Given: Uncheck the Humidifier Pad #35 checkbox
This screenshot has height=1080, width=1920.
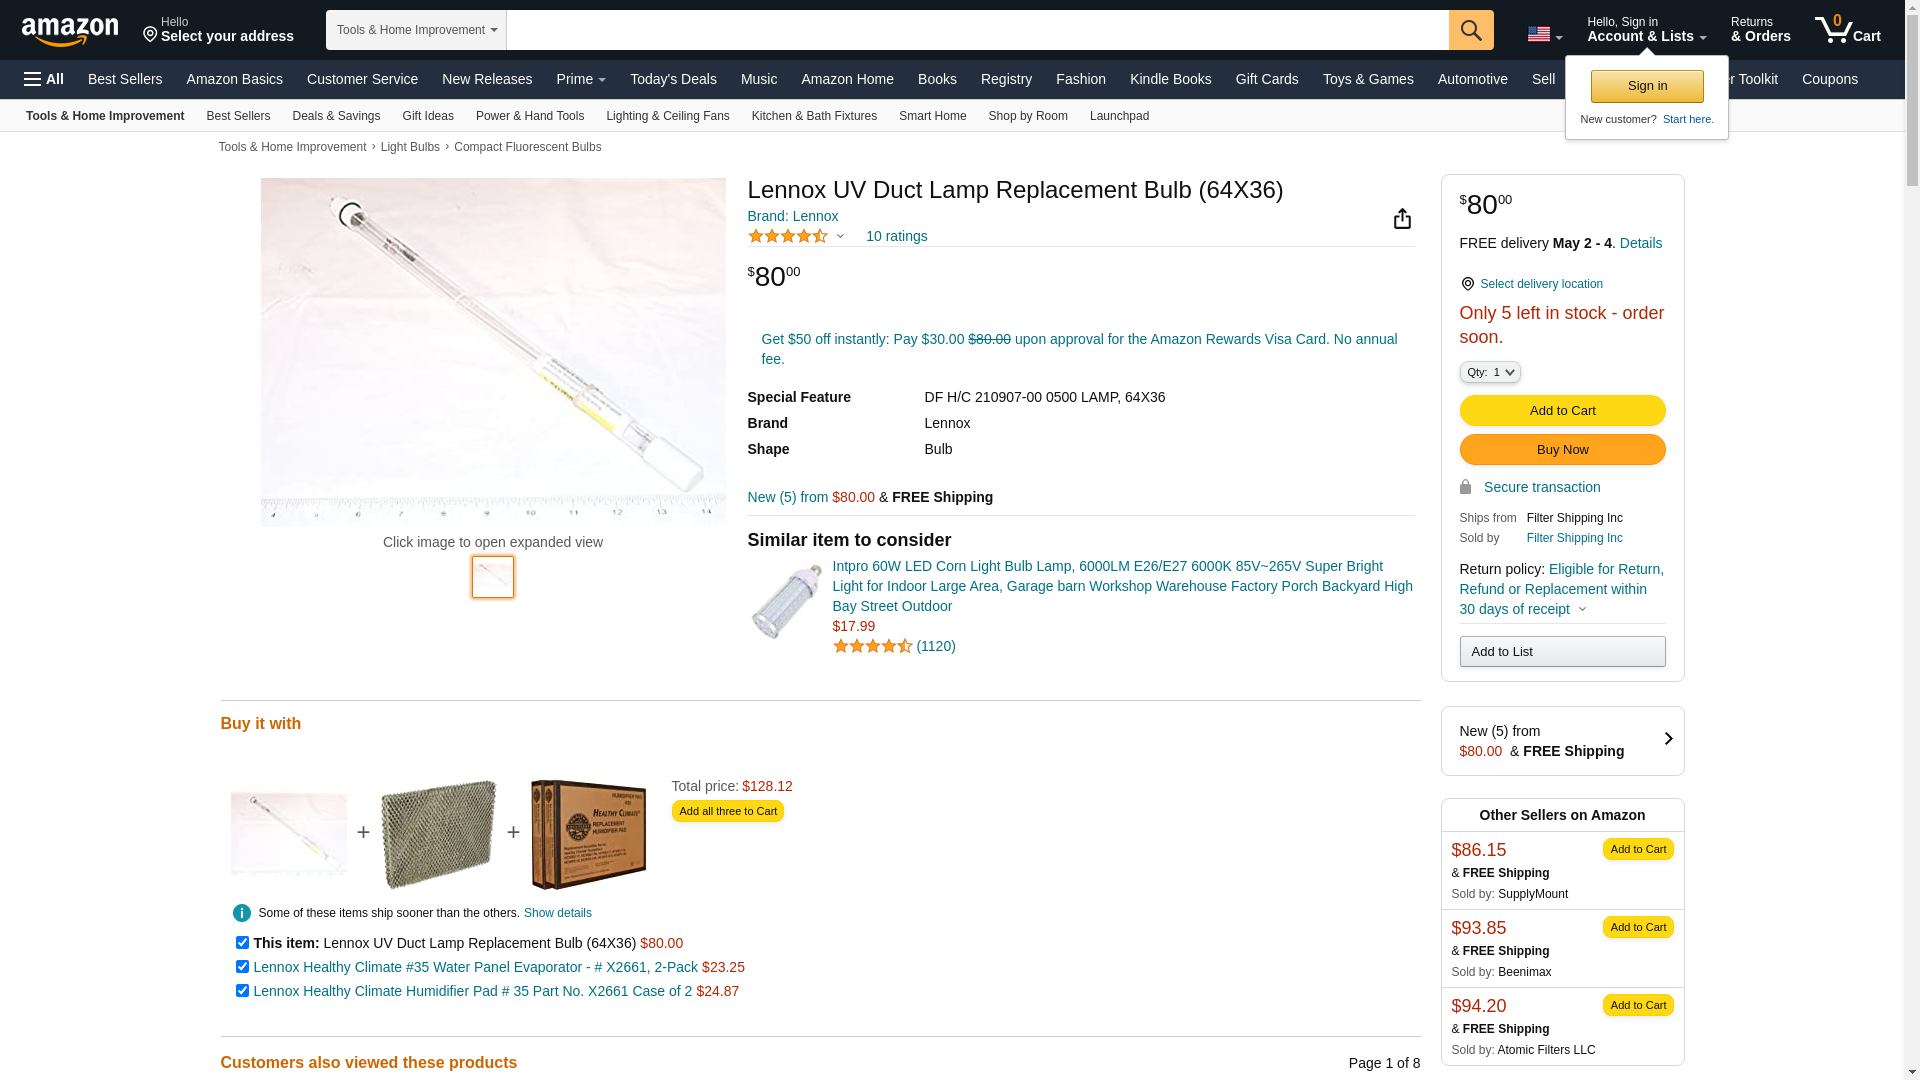Looking at the screenshot, I should tap(242, 991).
